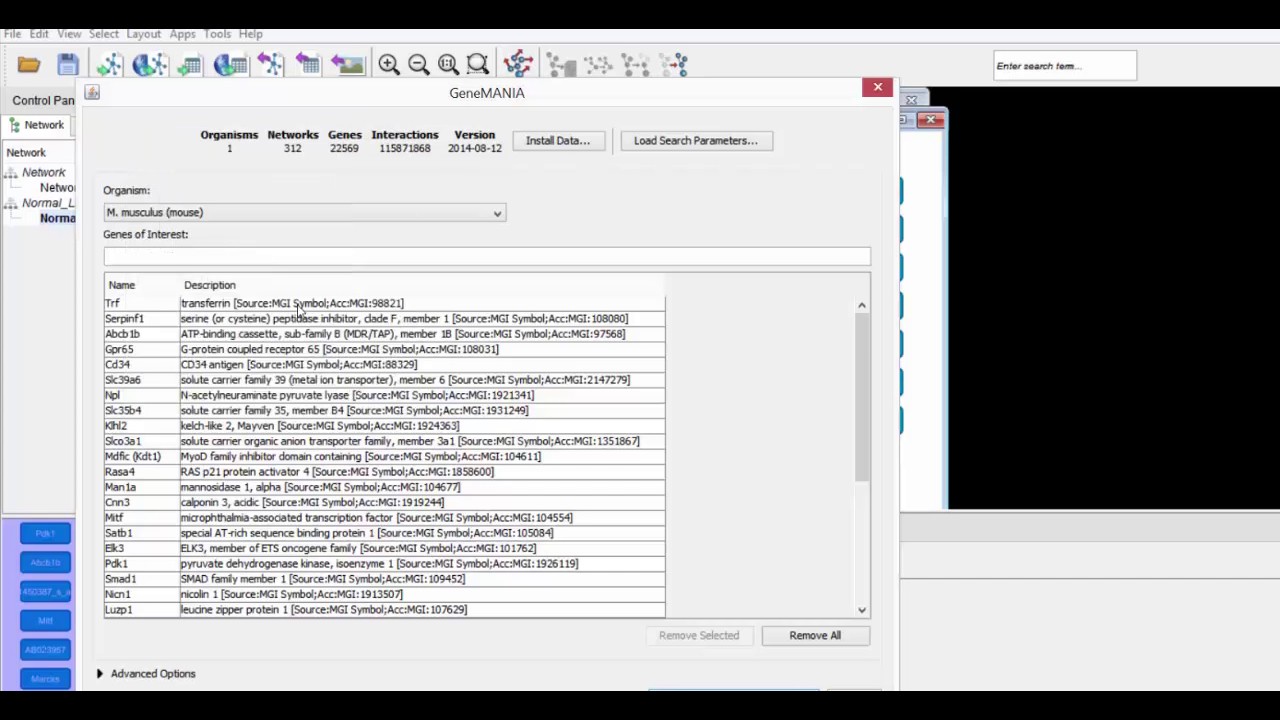This screenshot has height=720, width=1280.
Task: Click the Zoom Out magnifier
Action: tap(419, 65)
